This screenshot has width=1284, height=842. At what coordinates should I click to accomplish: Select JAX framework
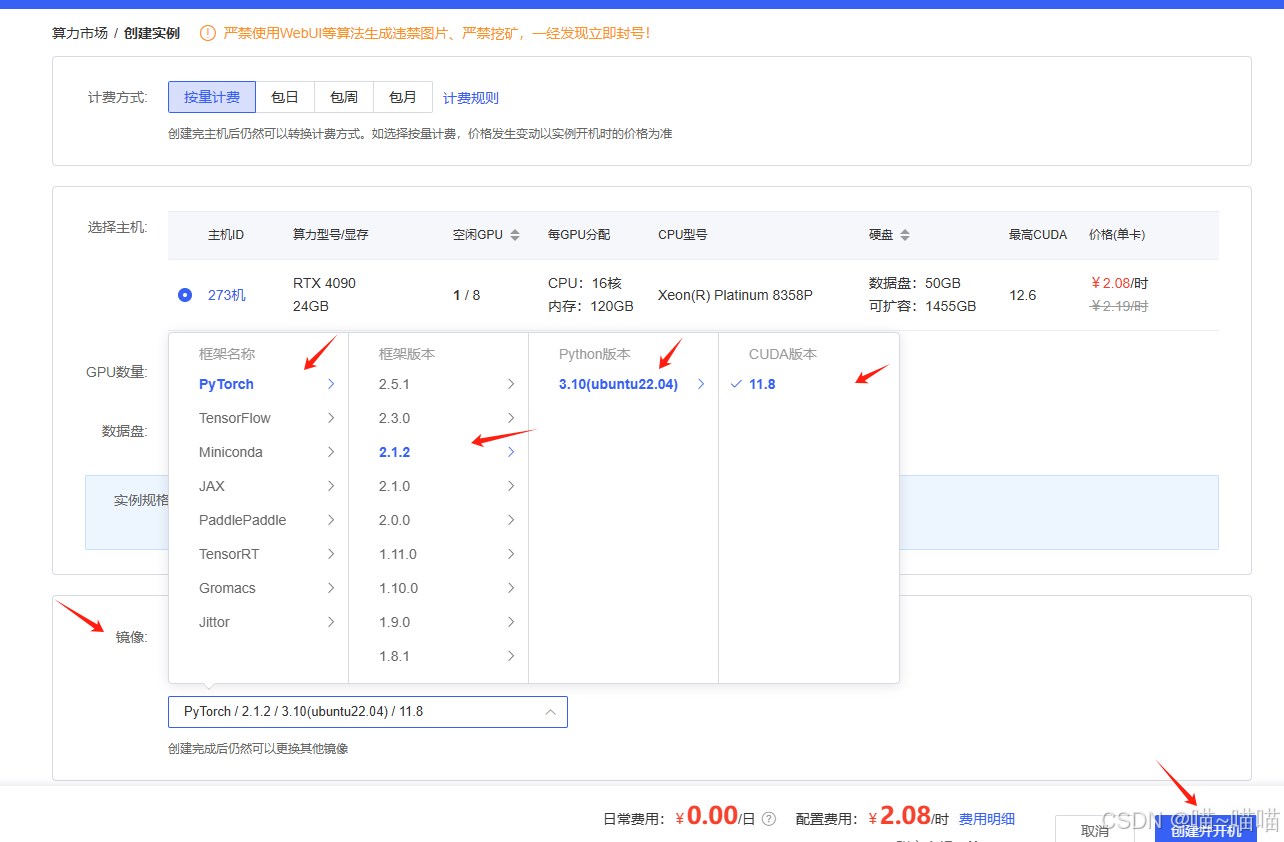pos(212,486)
